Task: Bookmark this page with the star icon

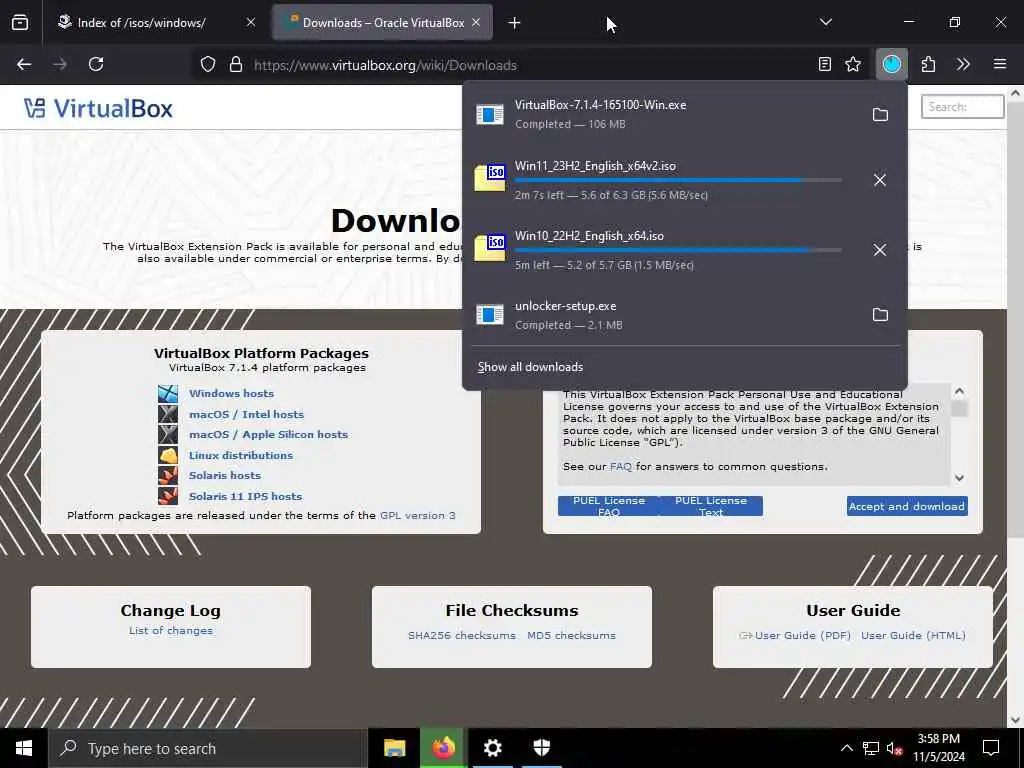Action: (x=853, y=64)
